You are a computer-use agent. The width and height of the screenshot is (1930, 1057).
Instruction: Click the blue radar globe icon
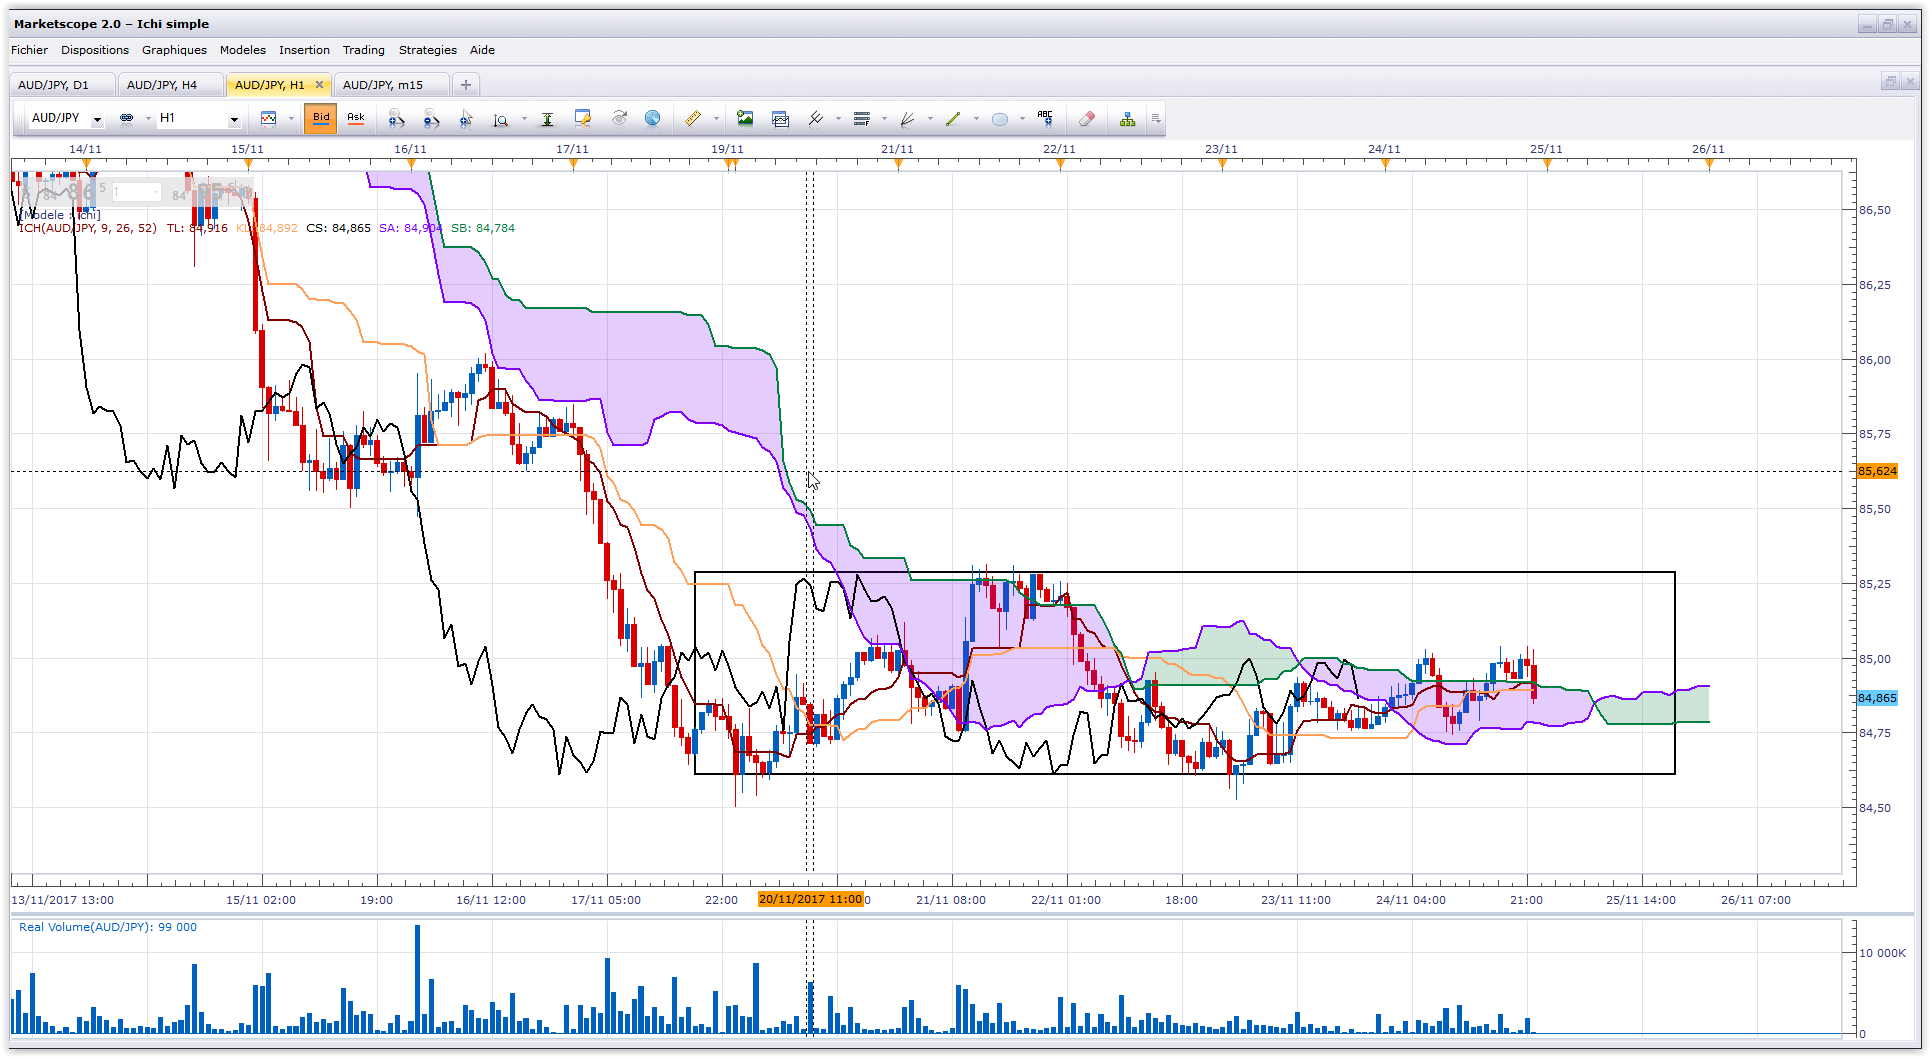[652, 119]
